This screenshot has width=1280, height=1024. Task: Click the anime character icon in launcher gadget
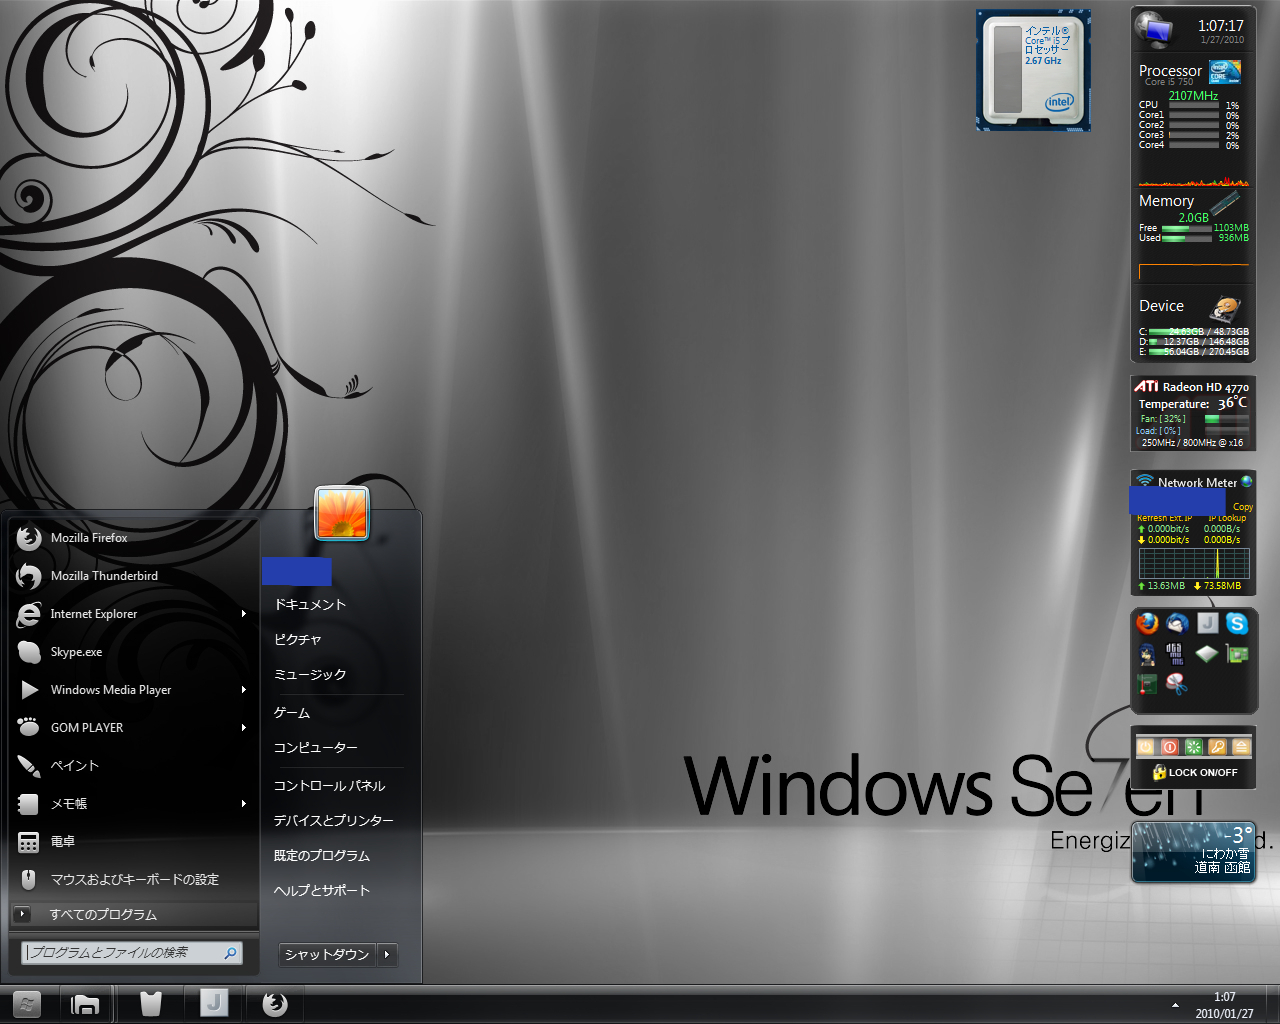tap(1147, 654)
